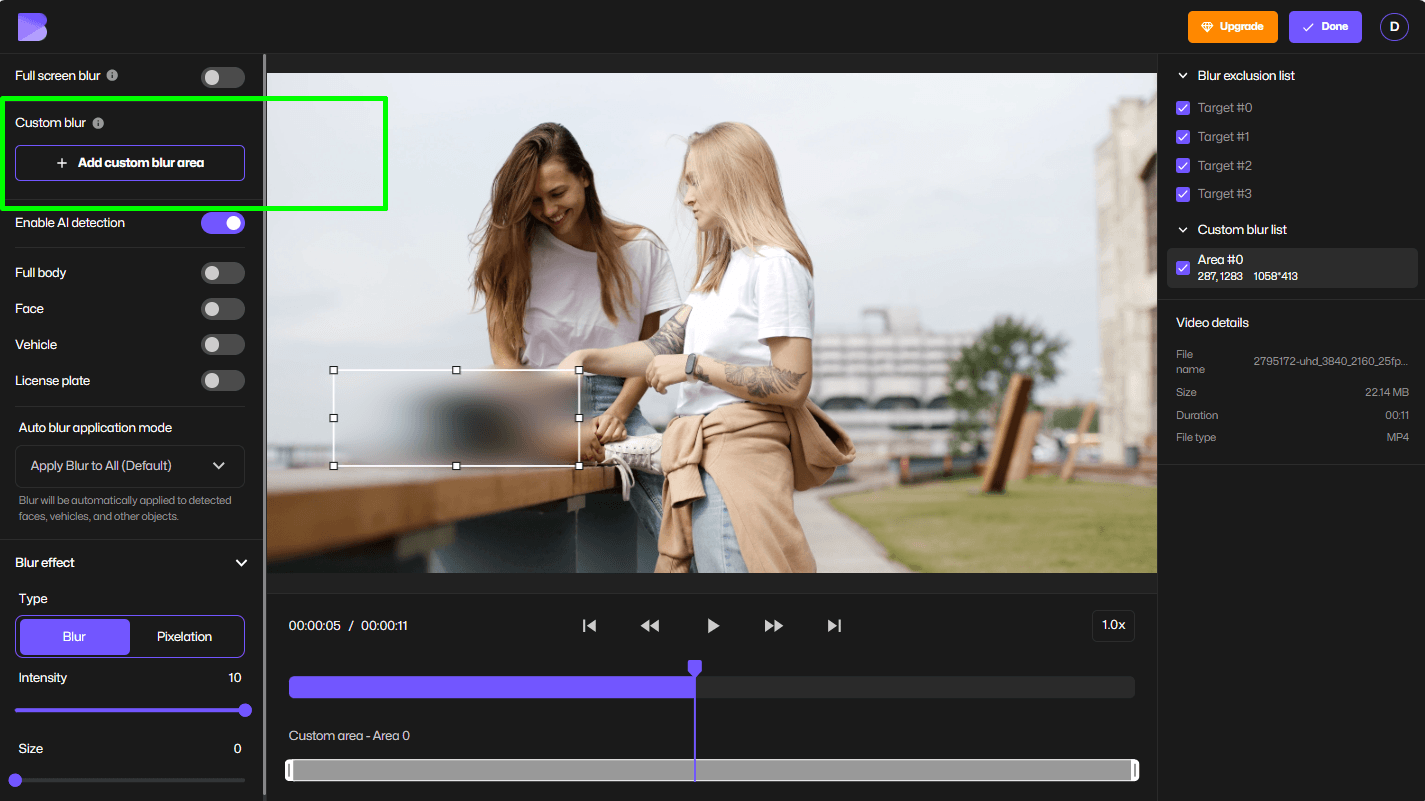The image size is (1425, 801).
Task: Click the app logo icon
Action: tap(32, 27)
